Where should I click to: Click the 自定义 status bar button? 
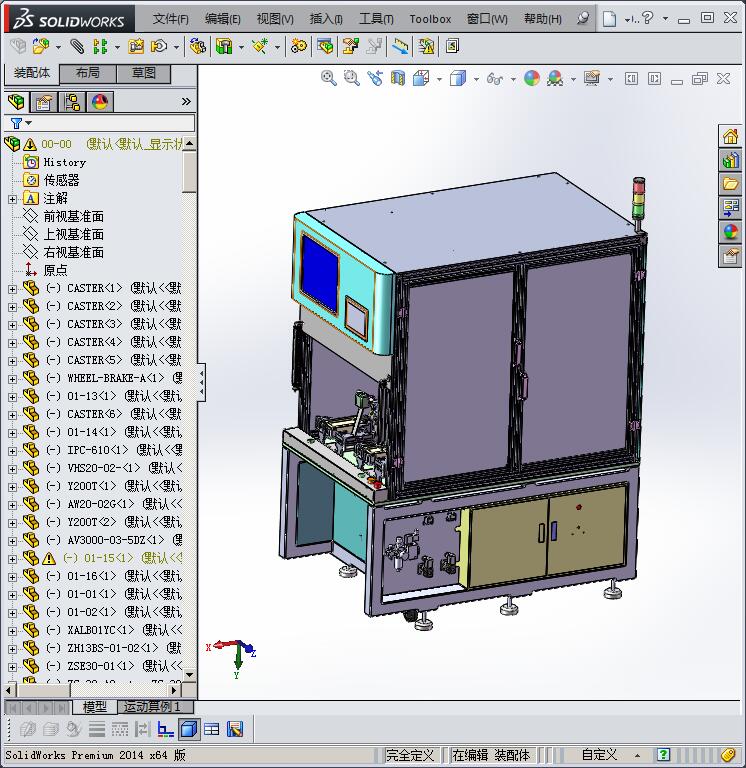tap(599, 755)
